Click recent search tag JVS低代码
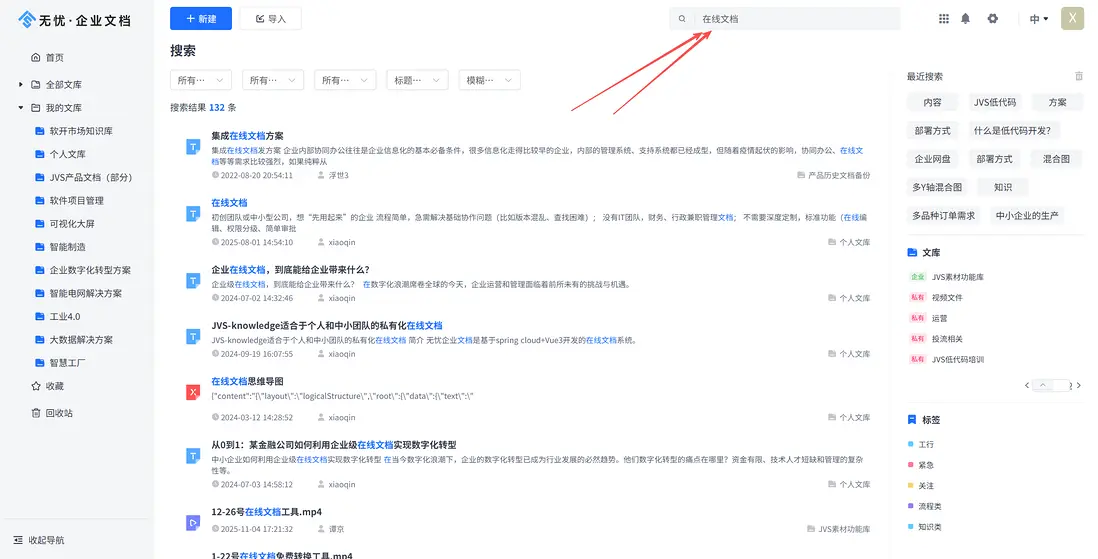This screenshot has height=559, width=1098. [994, 102]
